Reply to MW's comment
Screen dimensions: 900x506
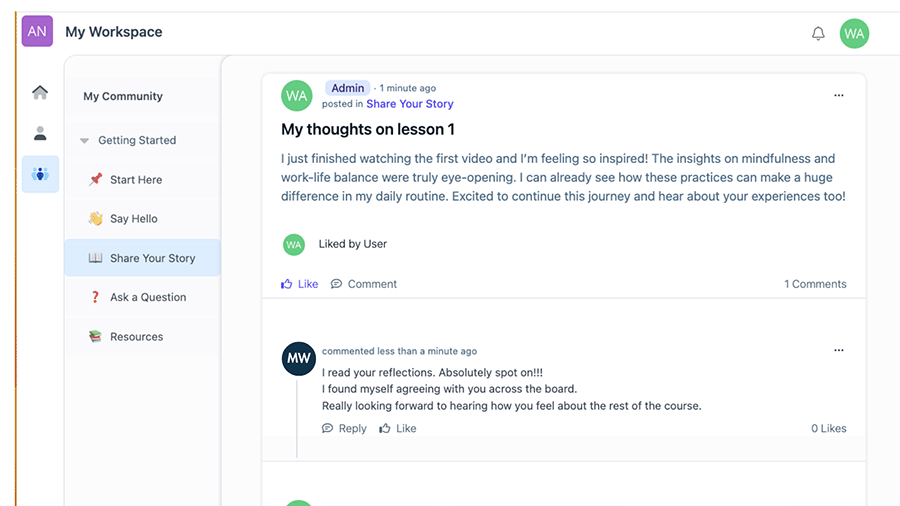pos(344,429)
